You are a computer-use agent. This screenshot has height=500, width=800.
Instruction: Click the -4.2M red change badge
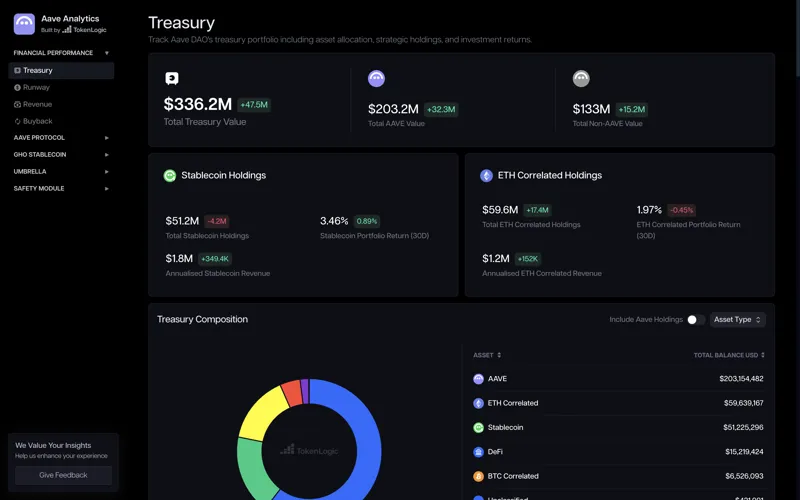[x=217, y=221]
